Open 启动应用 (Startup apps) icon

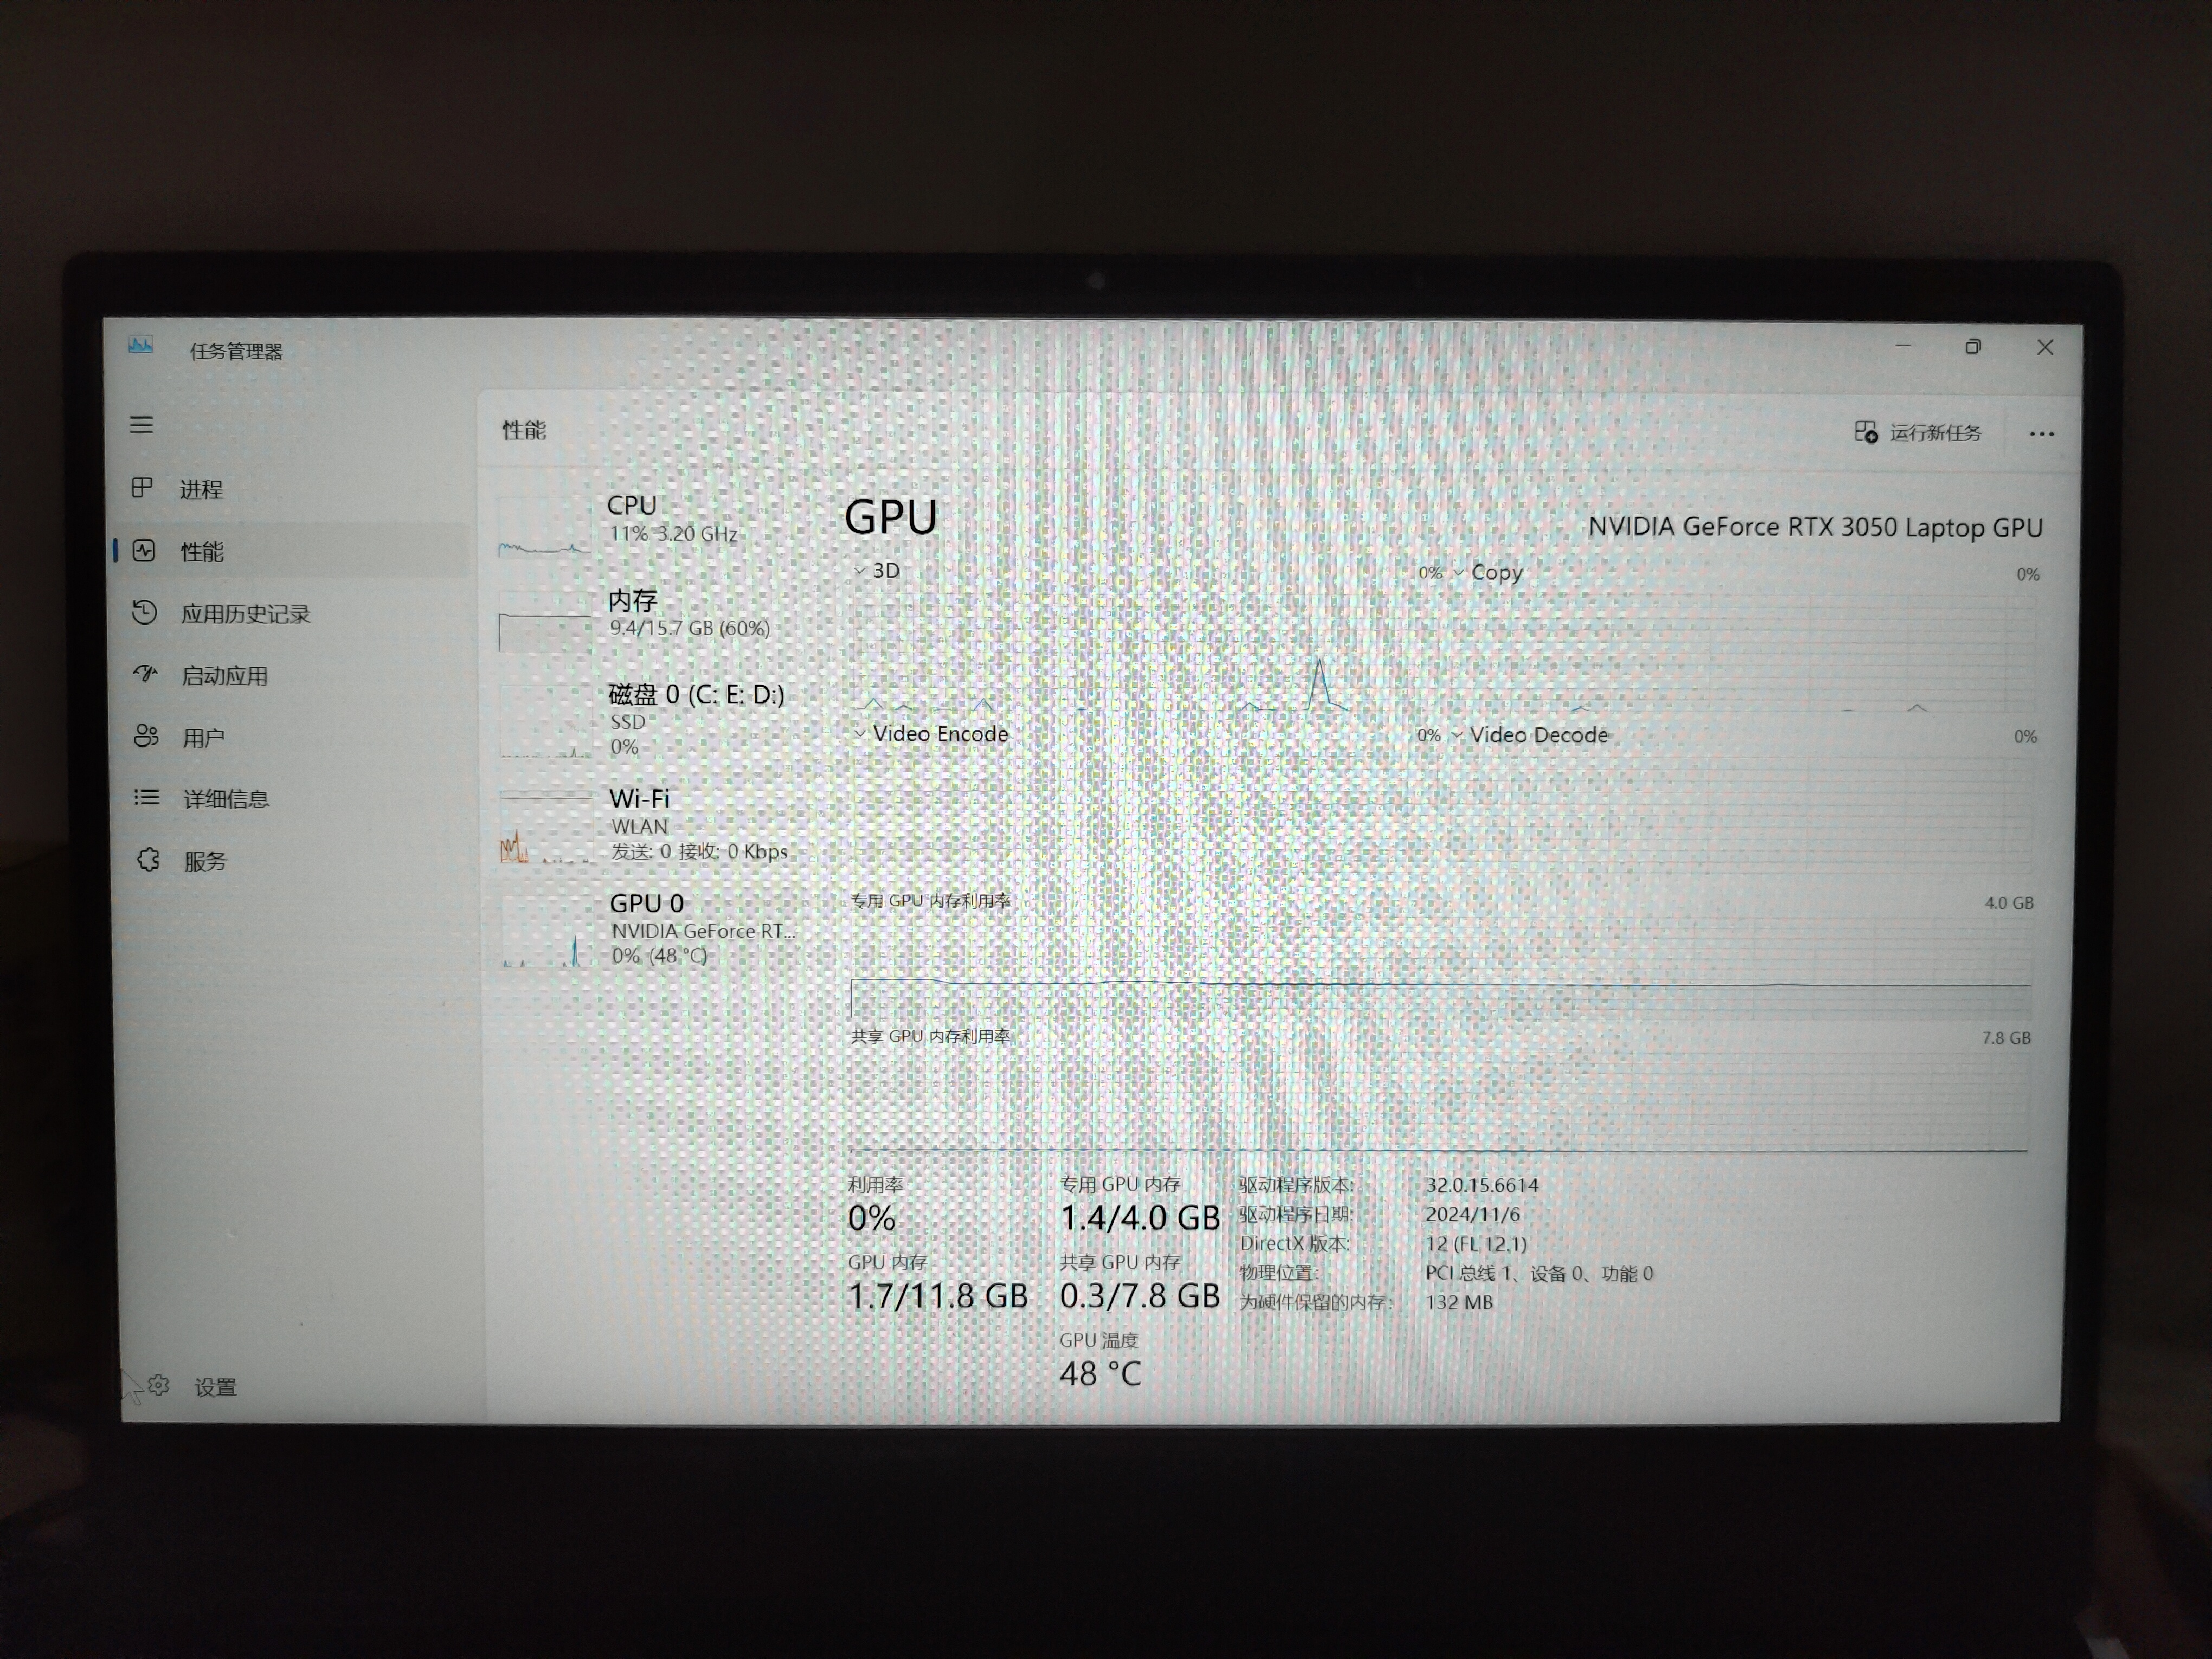point(146,674)
